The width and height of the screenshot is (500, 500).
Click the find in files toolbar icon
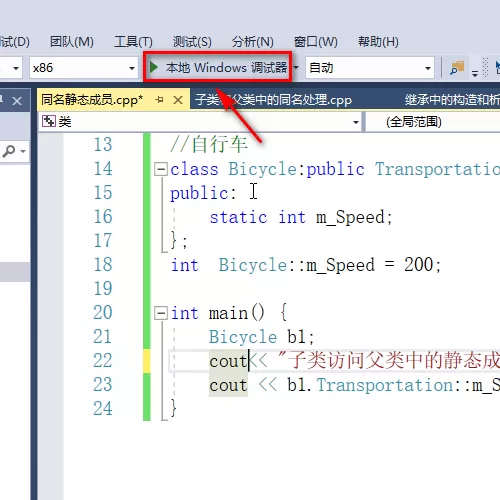pos(457,68)
